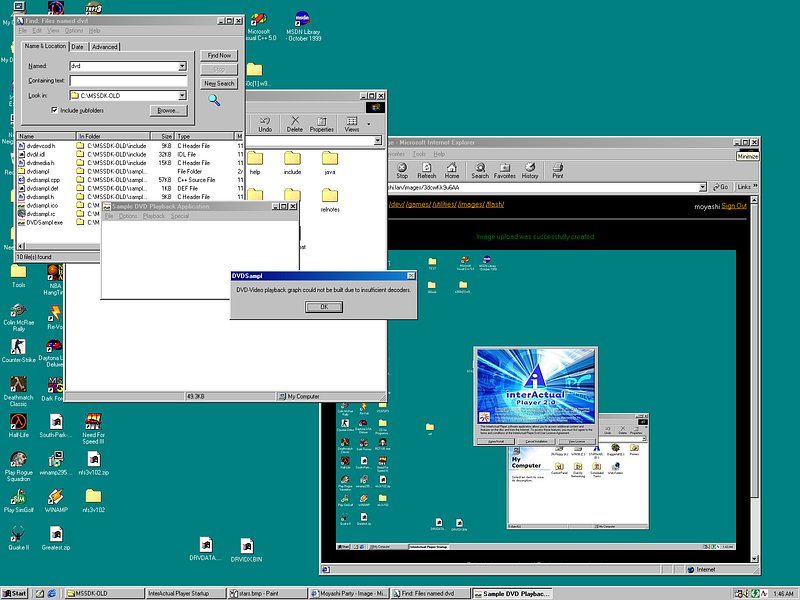Expand the Named dropdown in Find
Image resolution: width=800 pixels, height=600 pixels.
pyautogui.click(x=182, y=66)
